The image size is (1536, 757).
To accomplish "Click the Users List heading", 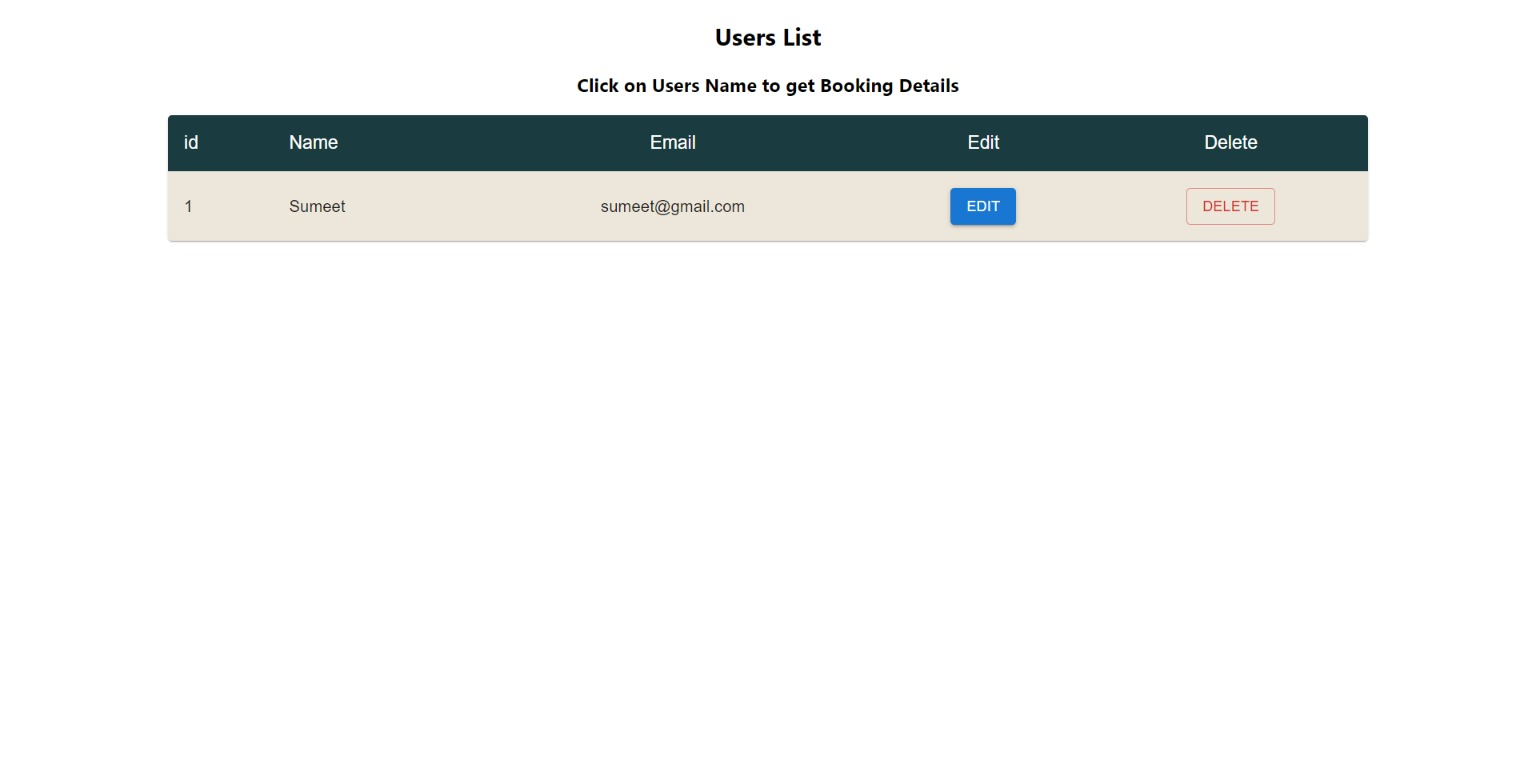I will (768, 37).
